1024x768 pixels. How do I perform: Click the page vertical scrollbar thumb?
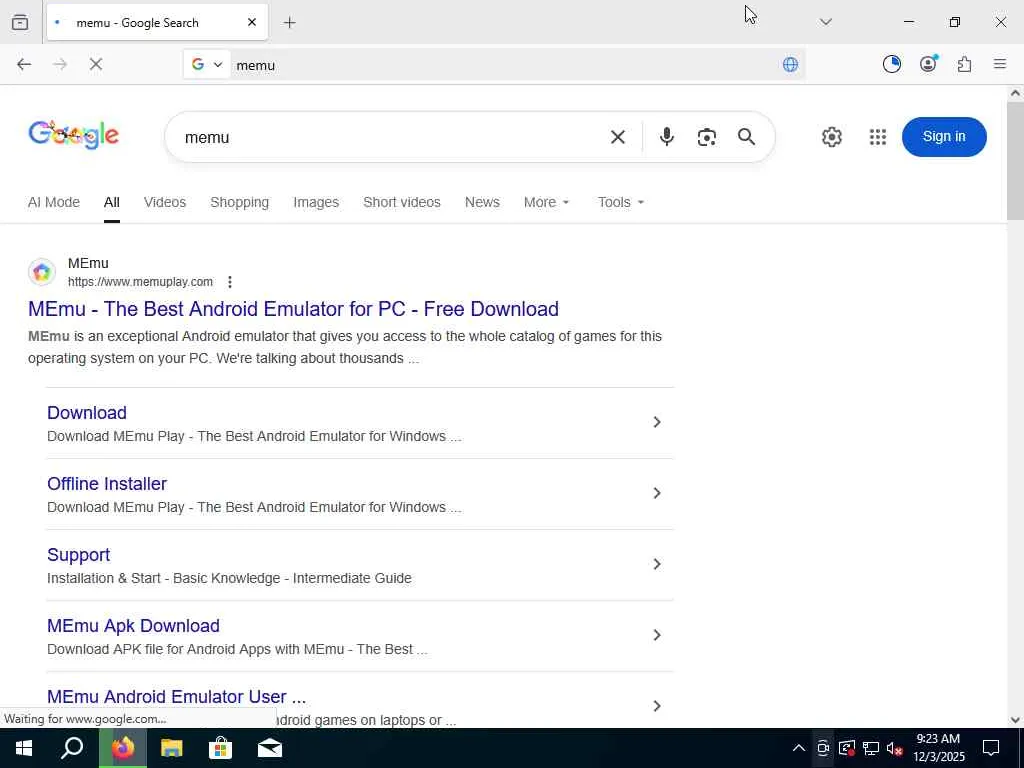click(x=1015, y=161)
